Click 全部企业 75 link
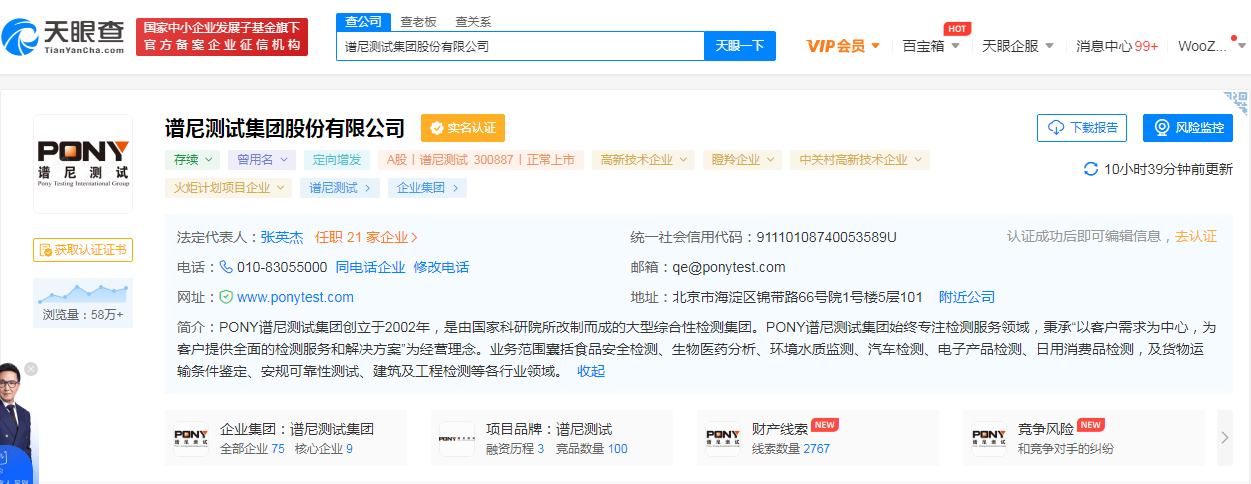The height and width of the screenshot is (484, 1251). click(252, 449)
